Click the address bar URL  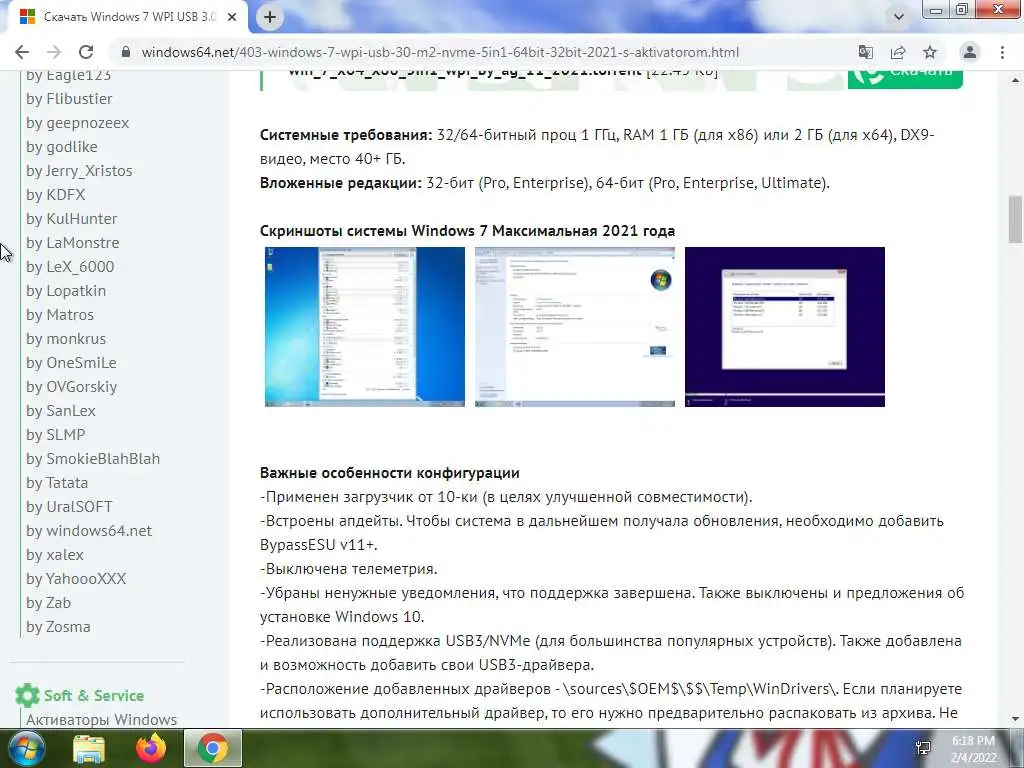(x=440, y=52)
